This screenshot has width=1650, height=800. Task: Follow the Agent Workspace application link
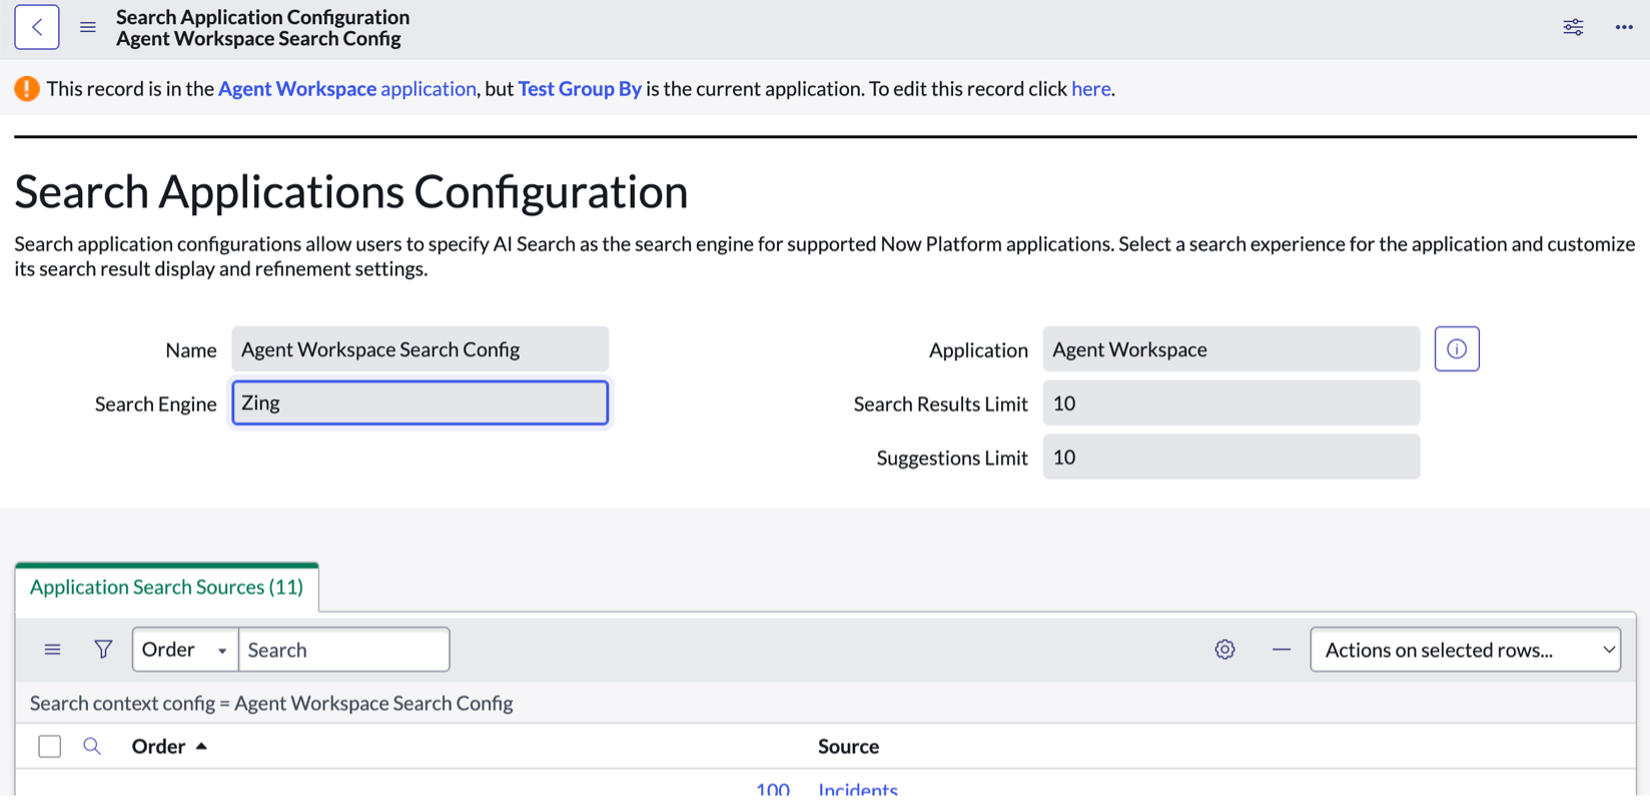pyautogui.click(x=347, y=89)
